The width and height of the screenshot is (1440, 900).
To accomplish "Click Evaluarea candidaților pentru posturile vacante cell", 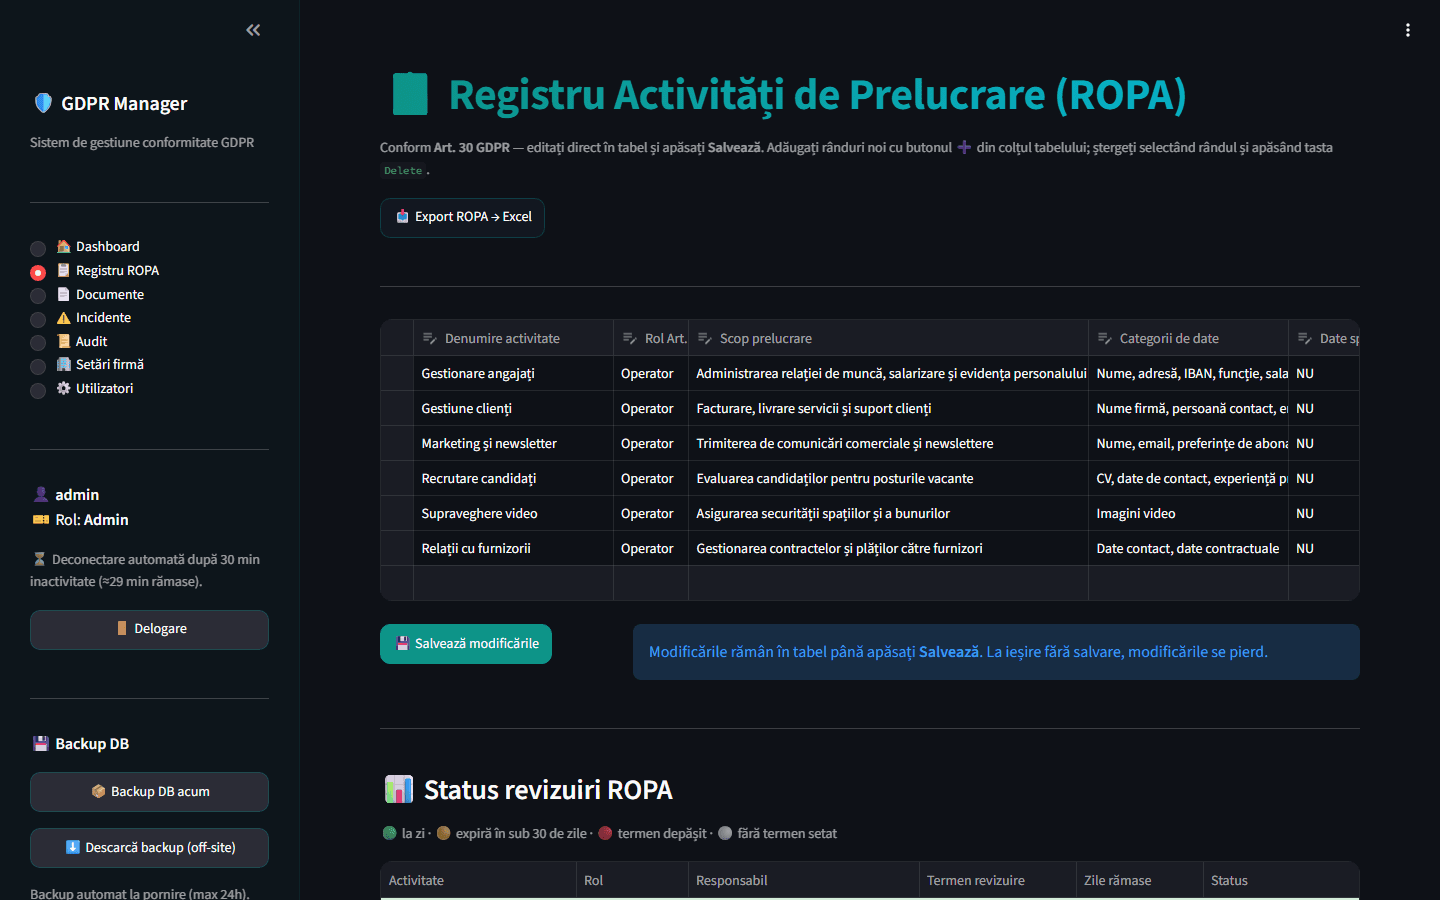I will pos(888,478).
